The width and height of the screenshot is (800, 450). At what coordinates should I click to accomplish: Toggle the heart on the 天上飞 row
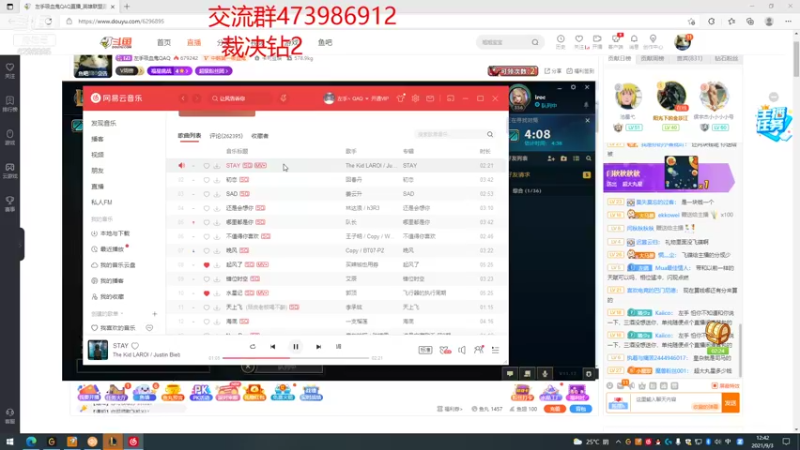pos(206,308)
